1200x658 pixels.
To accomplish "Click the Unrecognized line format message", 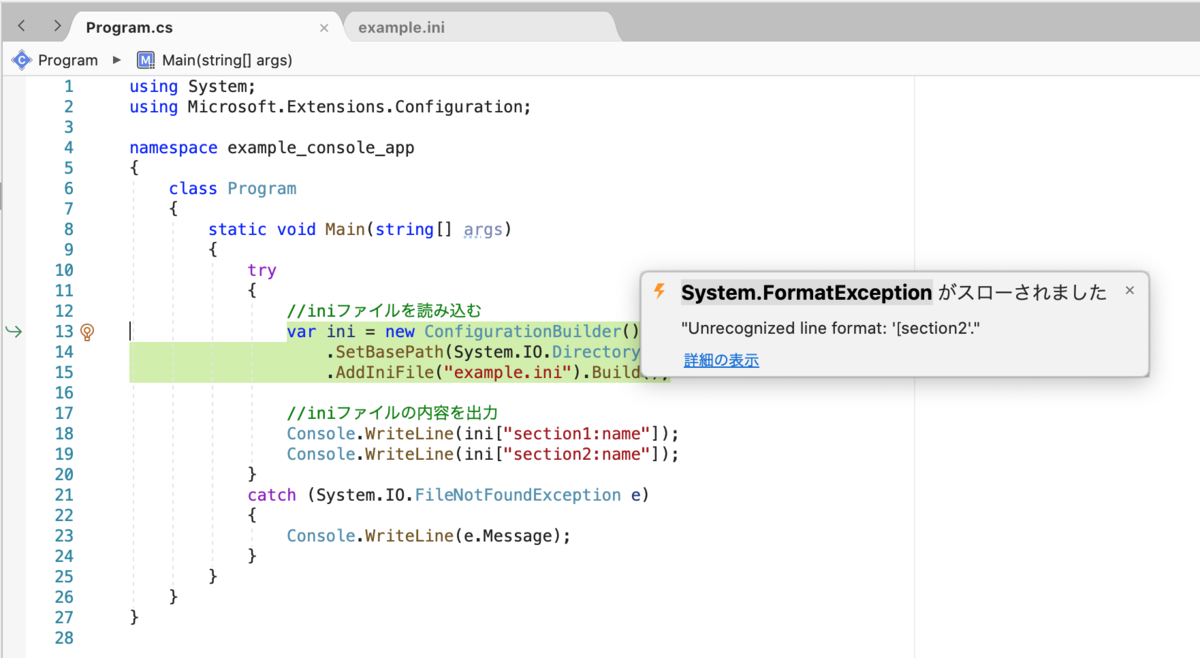I will (830, 329).
